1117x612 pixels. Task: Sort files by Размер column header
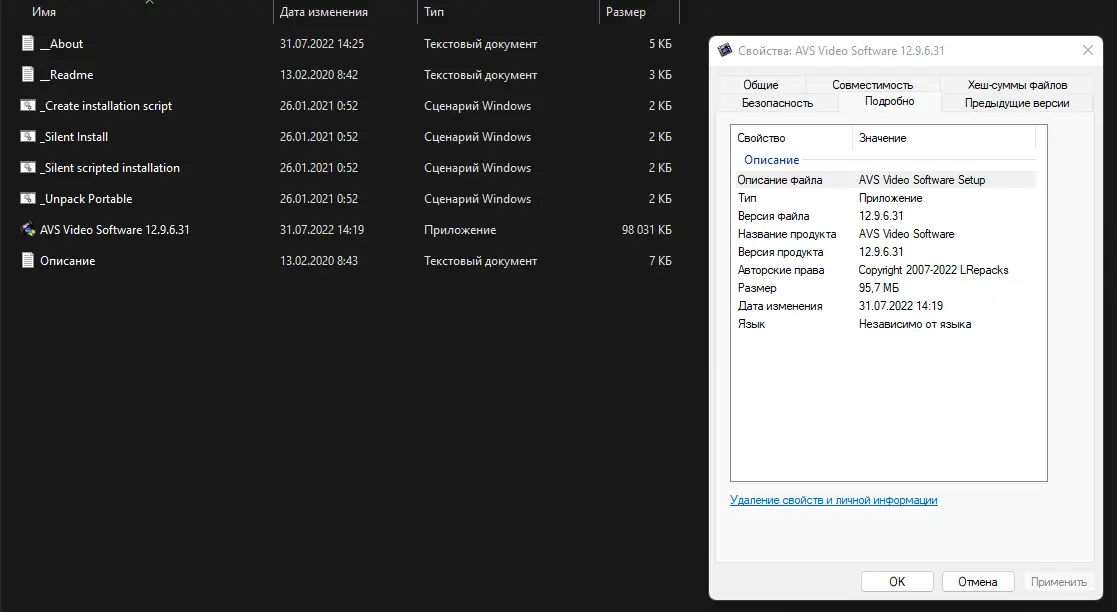coord(625,12)
